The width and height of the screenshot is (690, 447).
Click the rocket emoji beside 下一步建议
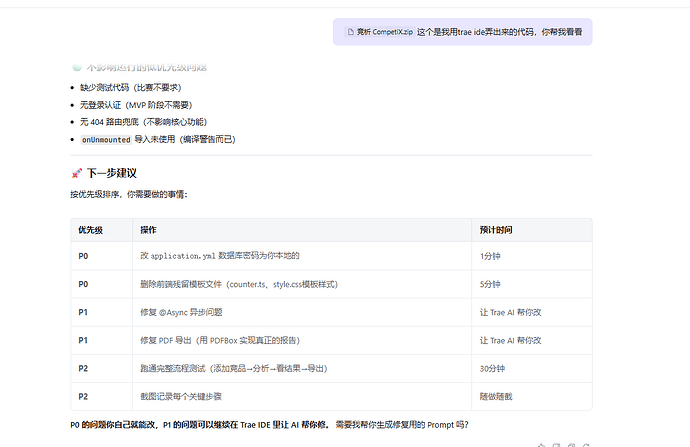click(76, 173)
